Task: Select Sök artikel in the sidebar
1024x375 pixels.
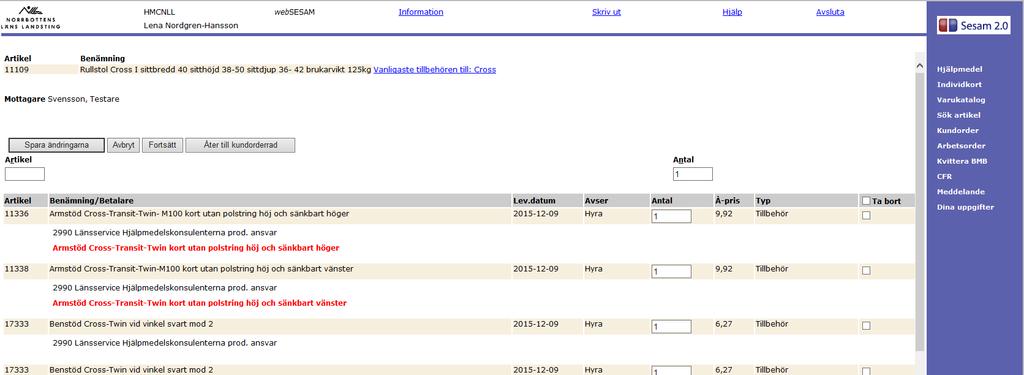Action: pyautogui.click(x=958, y=115)
